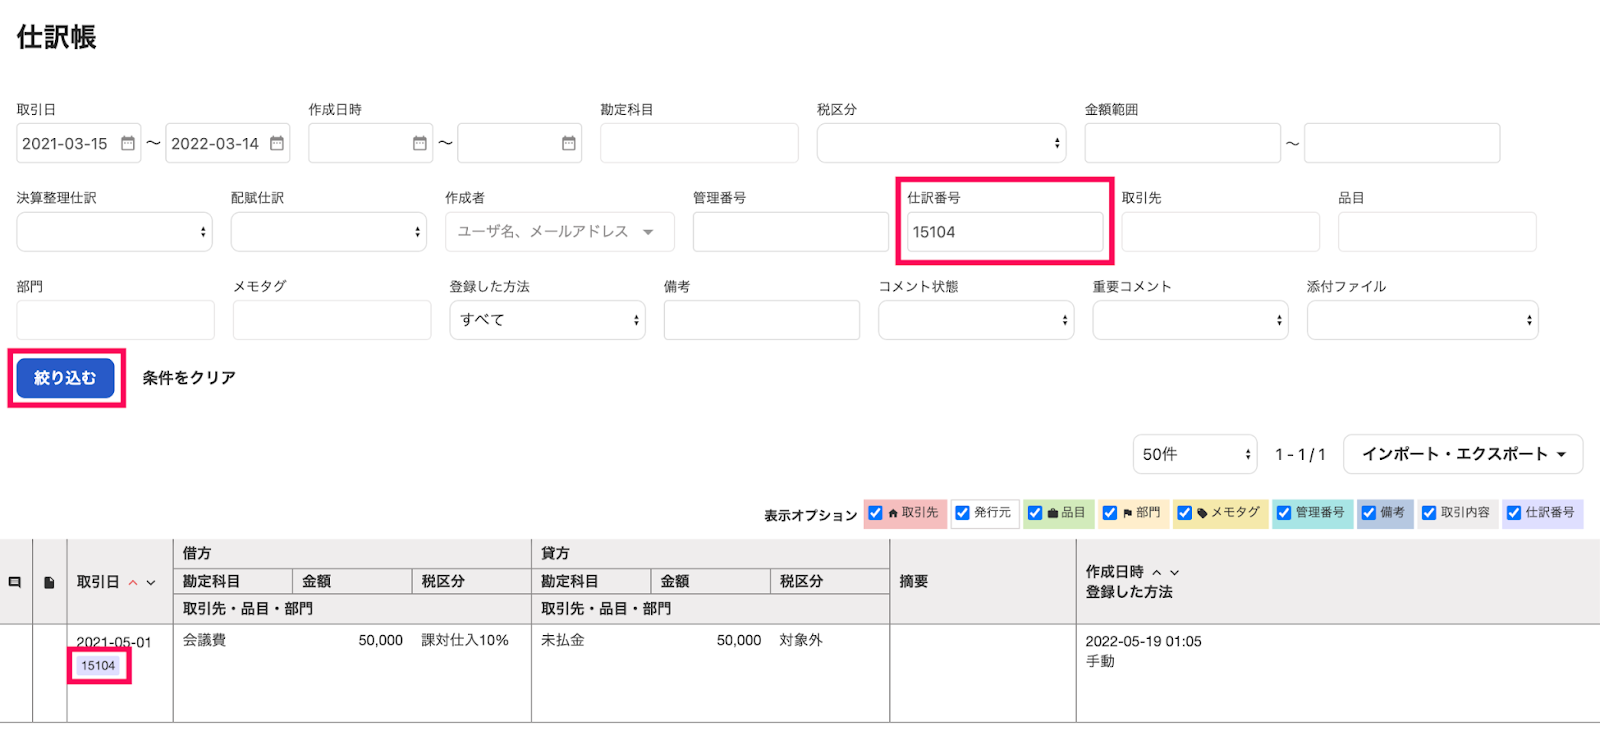Click the 15104 journal number tag in row

98,666
